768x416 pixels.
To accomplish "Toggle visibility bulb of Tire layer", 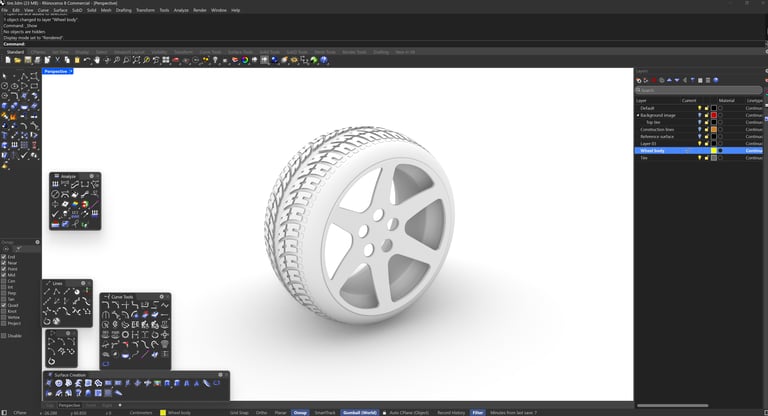I will [699, 157].
